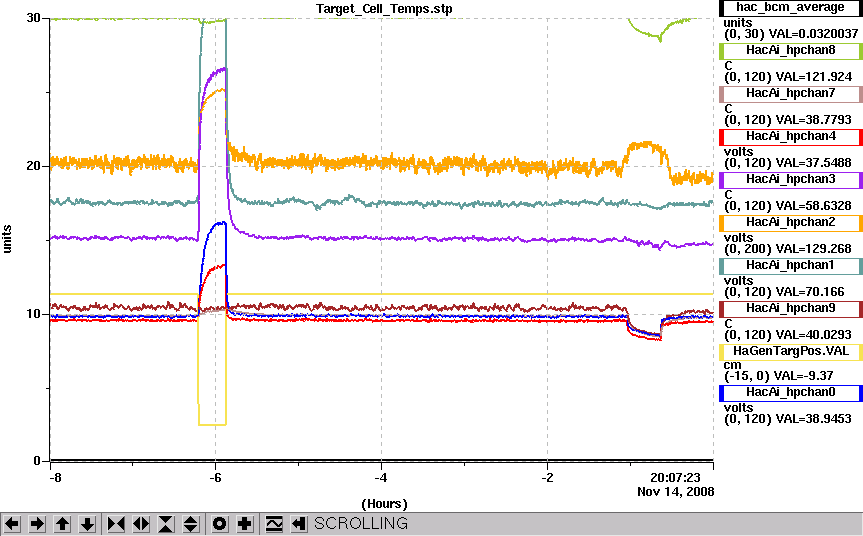Screen dimensions: 863x536
Task: Click the plus-sign button in the toolbar
Action: pos(245,523)
